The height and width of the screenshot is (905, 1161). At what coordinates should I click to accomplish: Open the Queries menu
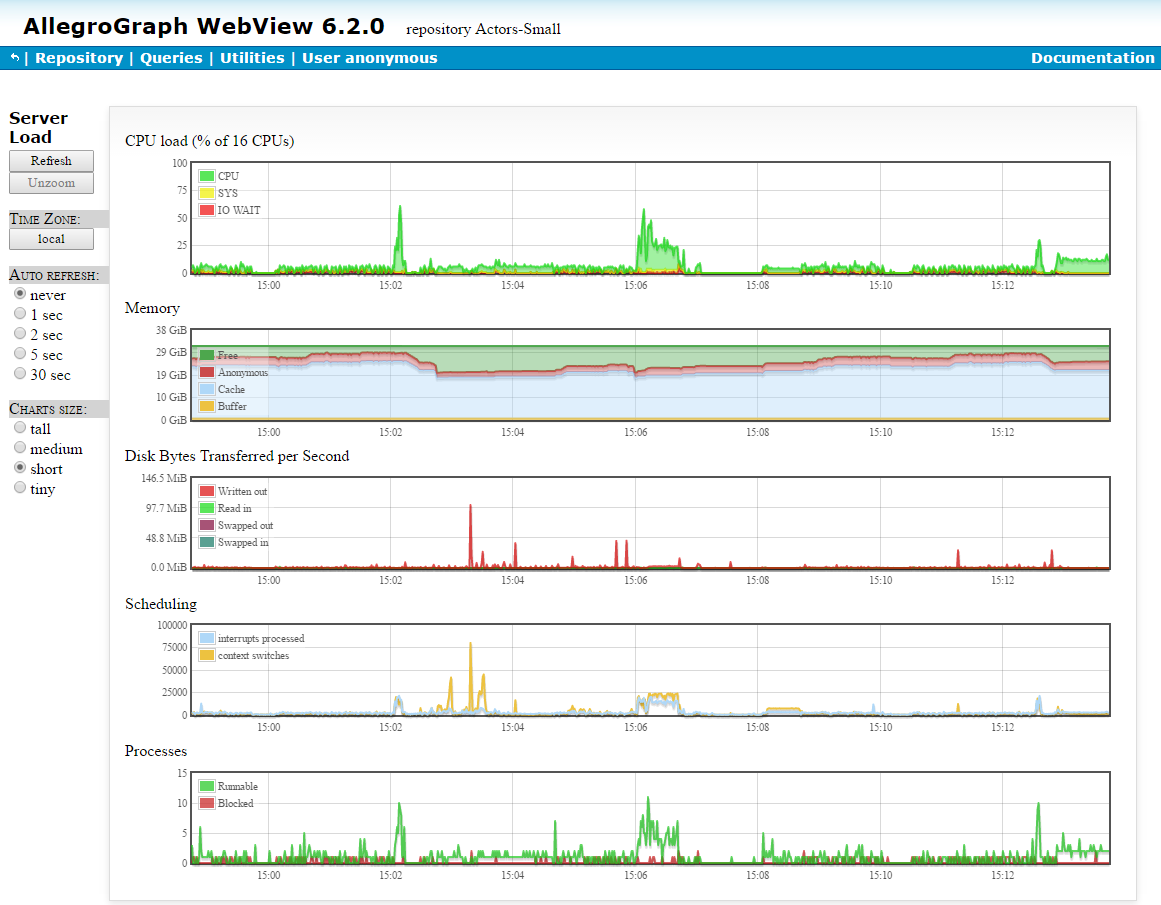click(x=171, y=58)
